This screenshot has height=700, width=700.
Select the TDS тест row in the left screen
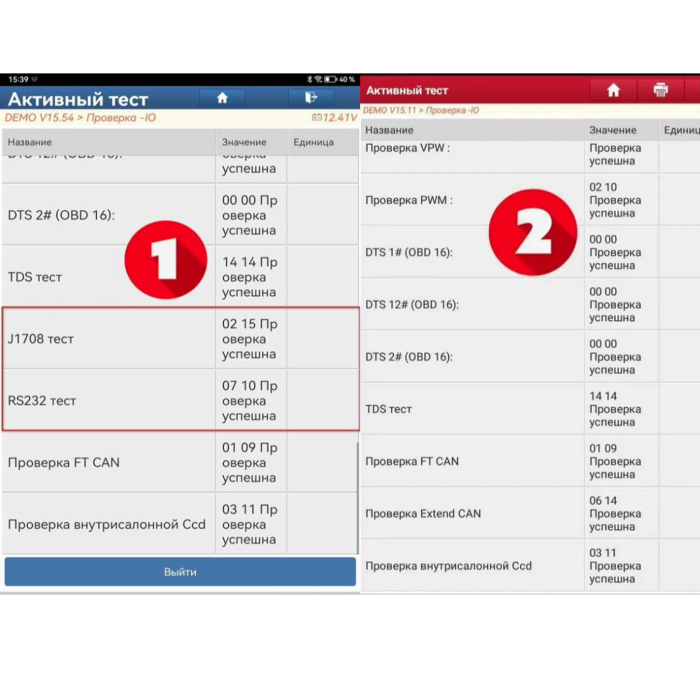click(180, 276)
